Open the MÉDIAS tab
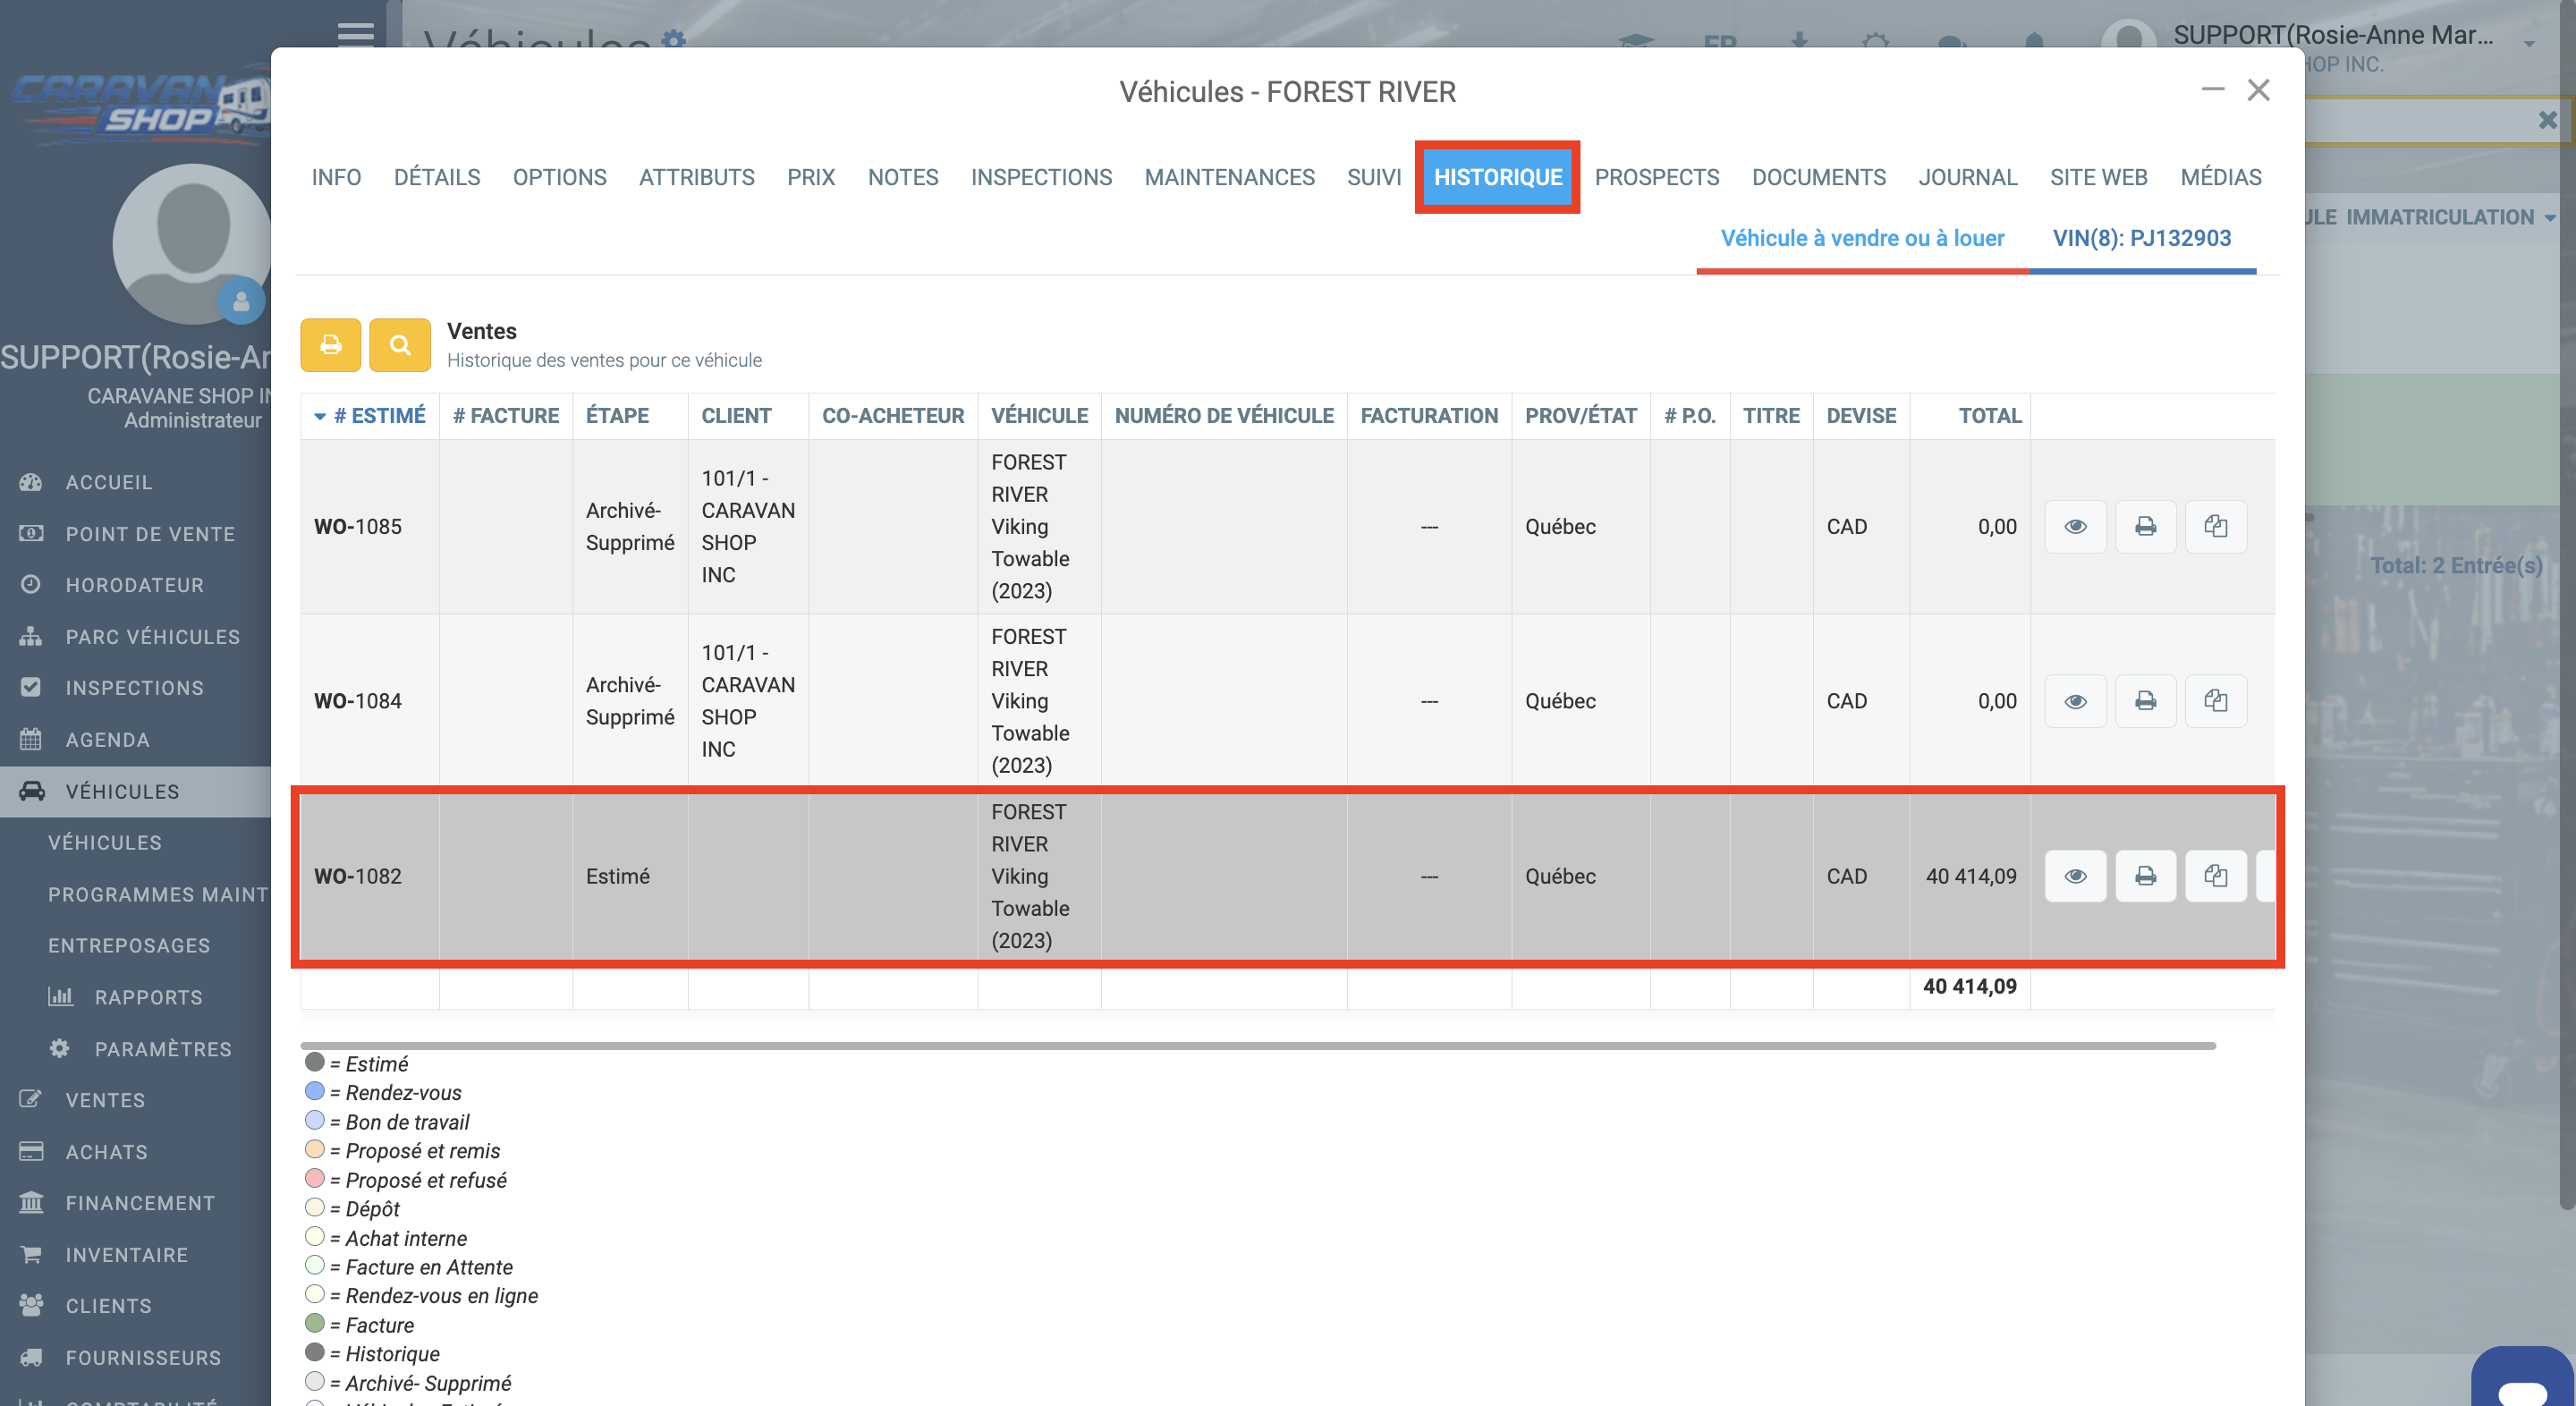 pyautogui.click(x=2221, y=177)
